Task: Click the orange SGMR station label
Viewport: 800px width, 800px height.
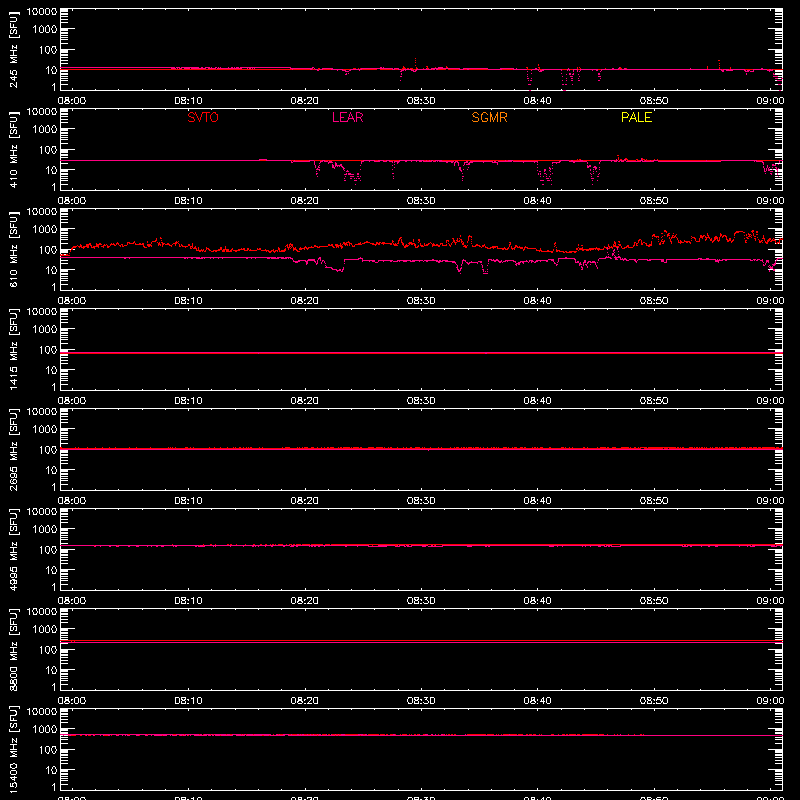Action: pyautogui.click(x=489, y=117)
